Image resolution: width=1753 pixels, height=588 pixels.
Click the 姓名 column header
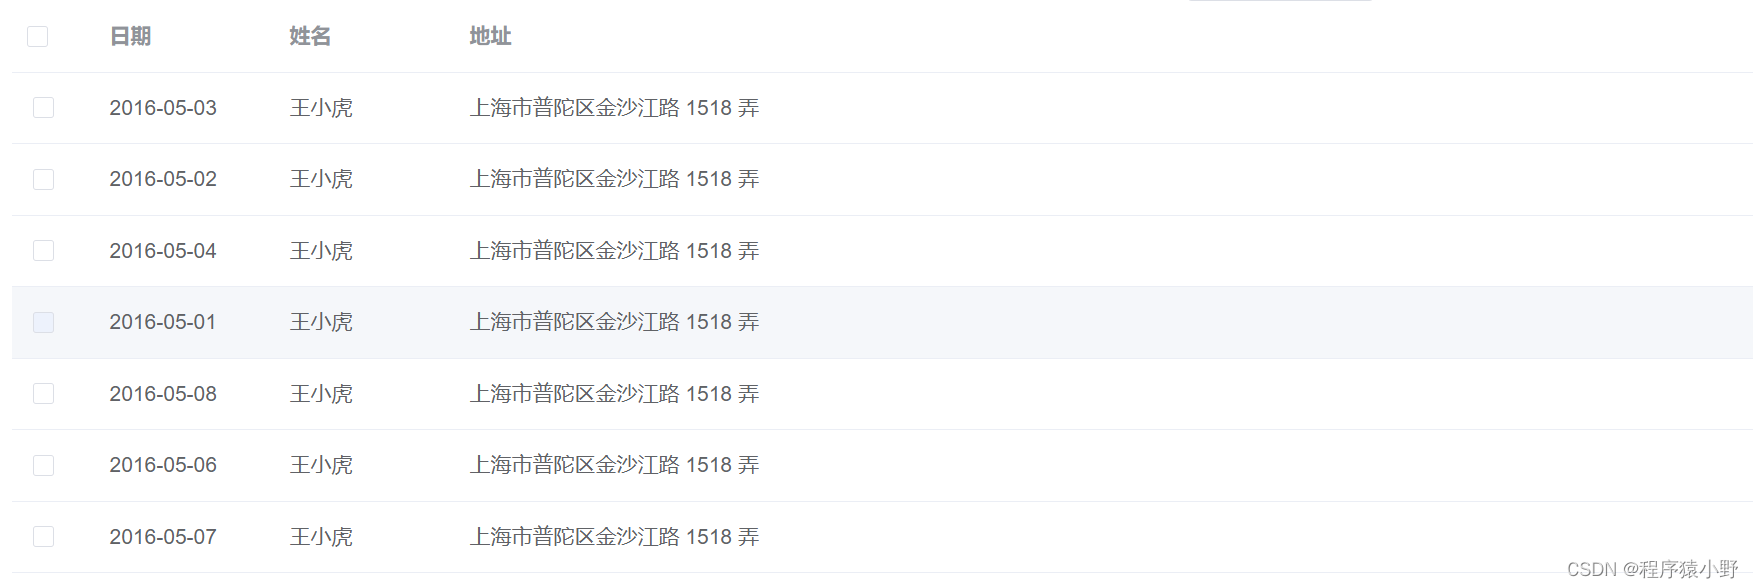(x=310, y=37)
